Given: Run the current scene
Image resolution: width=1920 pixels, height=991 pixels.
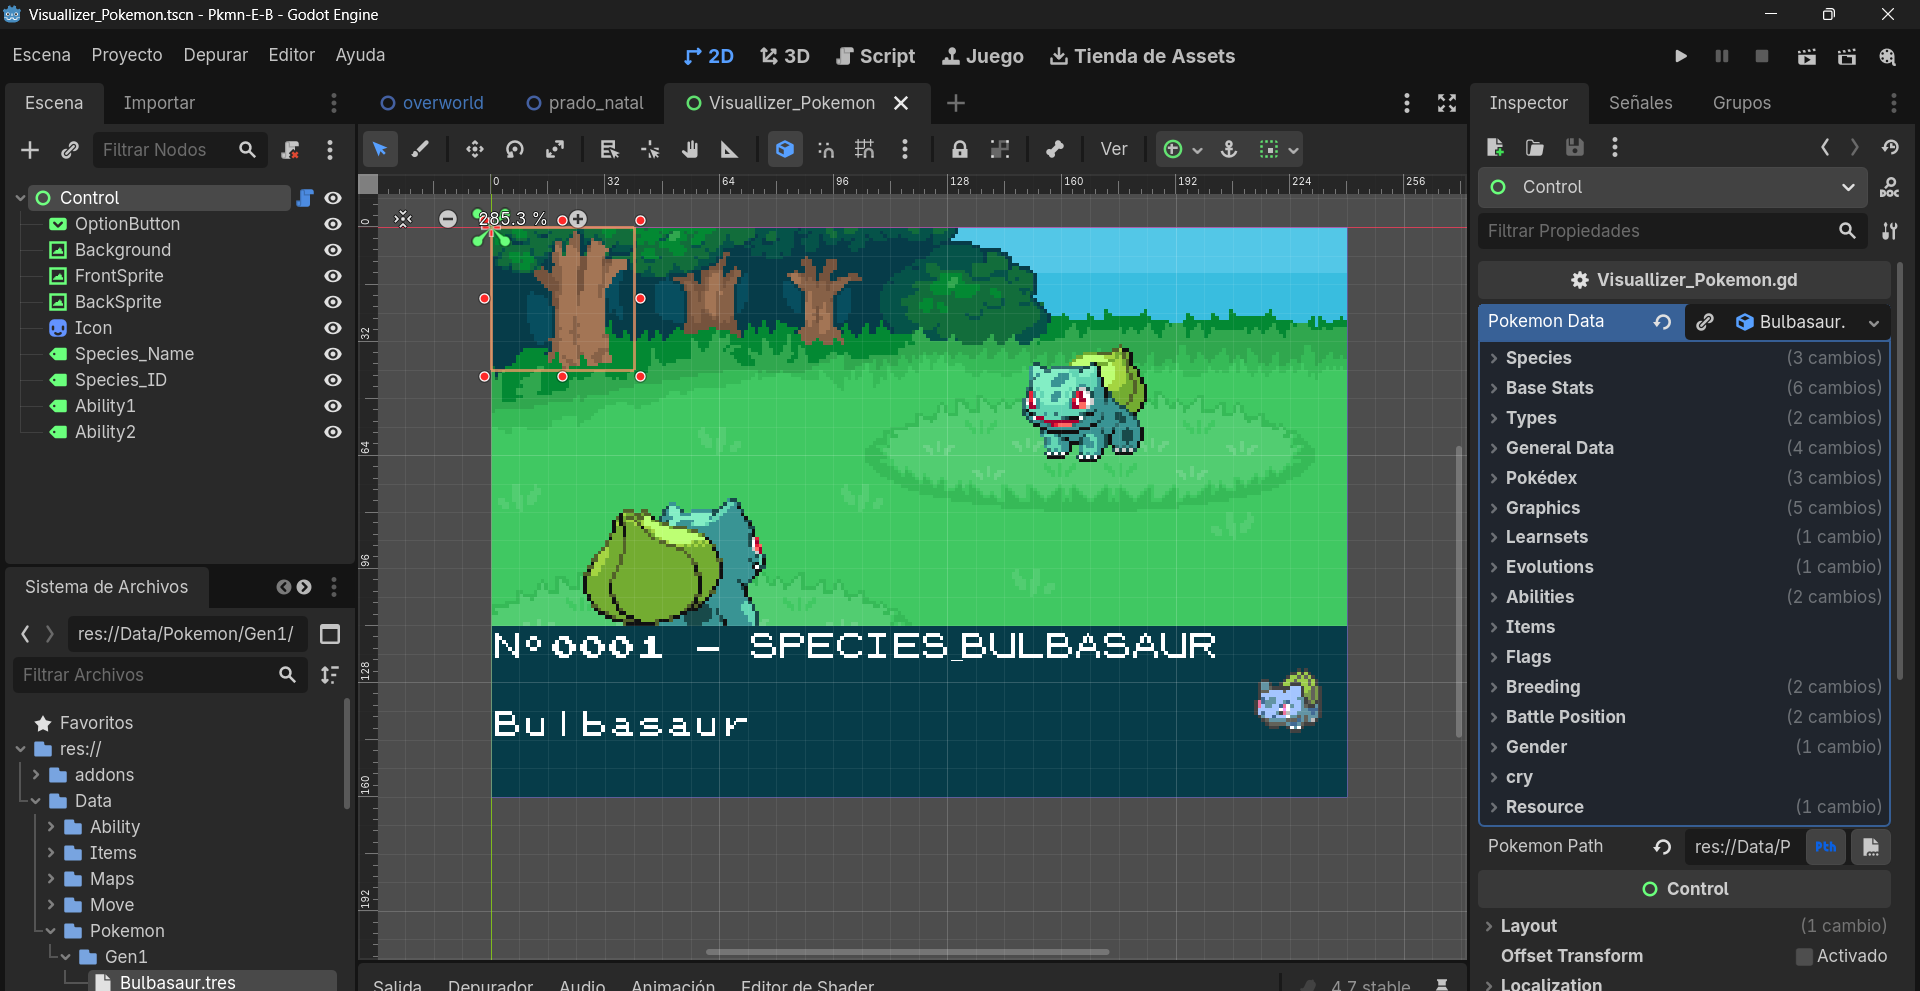Looking at the screenshot, I should pyautogui.click(x=1806, y=56).
